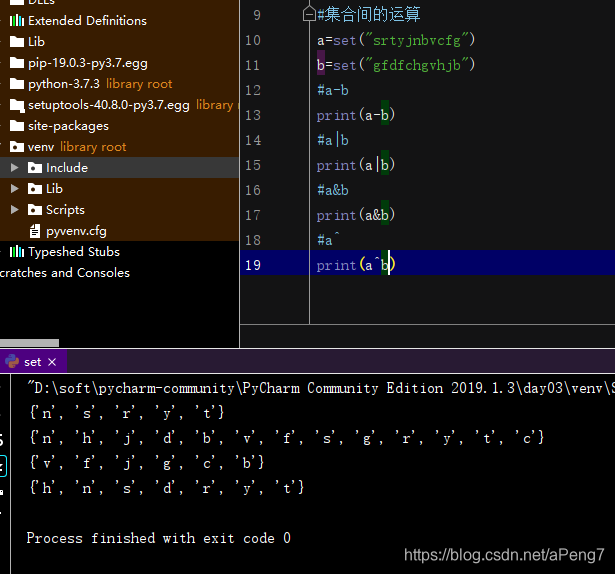Select the top-level Lib folder

click(36, 42)
